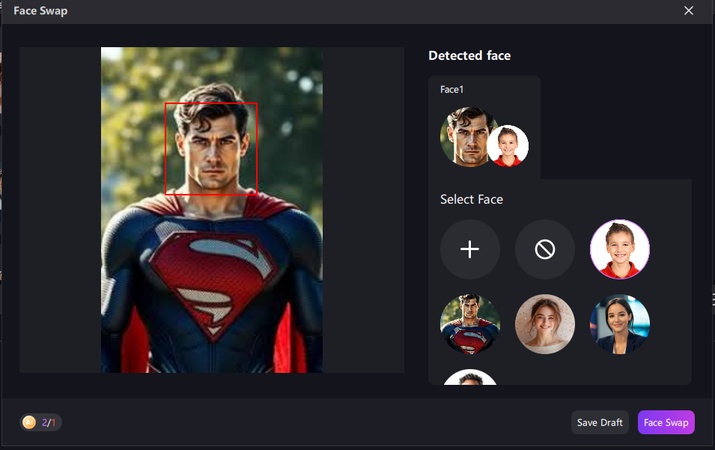Image resolution: width=715 pixels, height=450 pixels.
Task: Click the small child face overlay on Face1
Action: (508, 146)
